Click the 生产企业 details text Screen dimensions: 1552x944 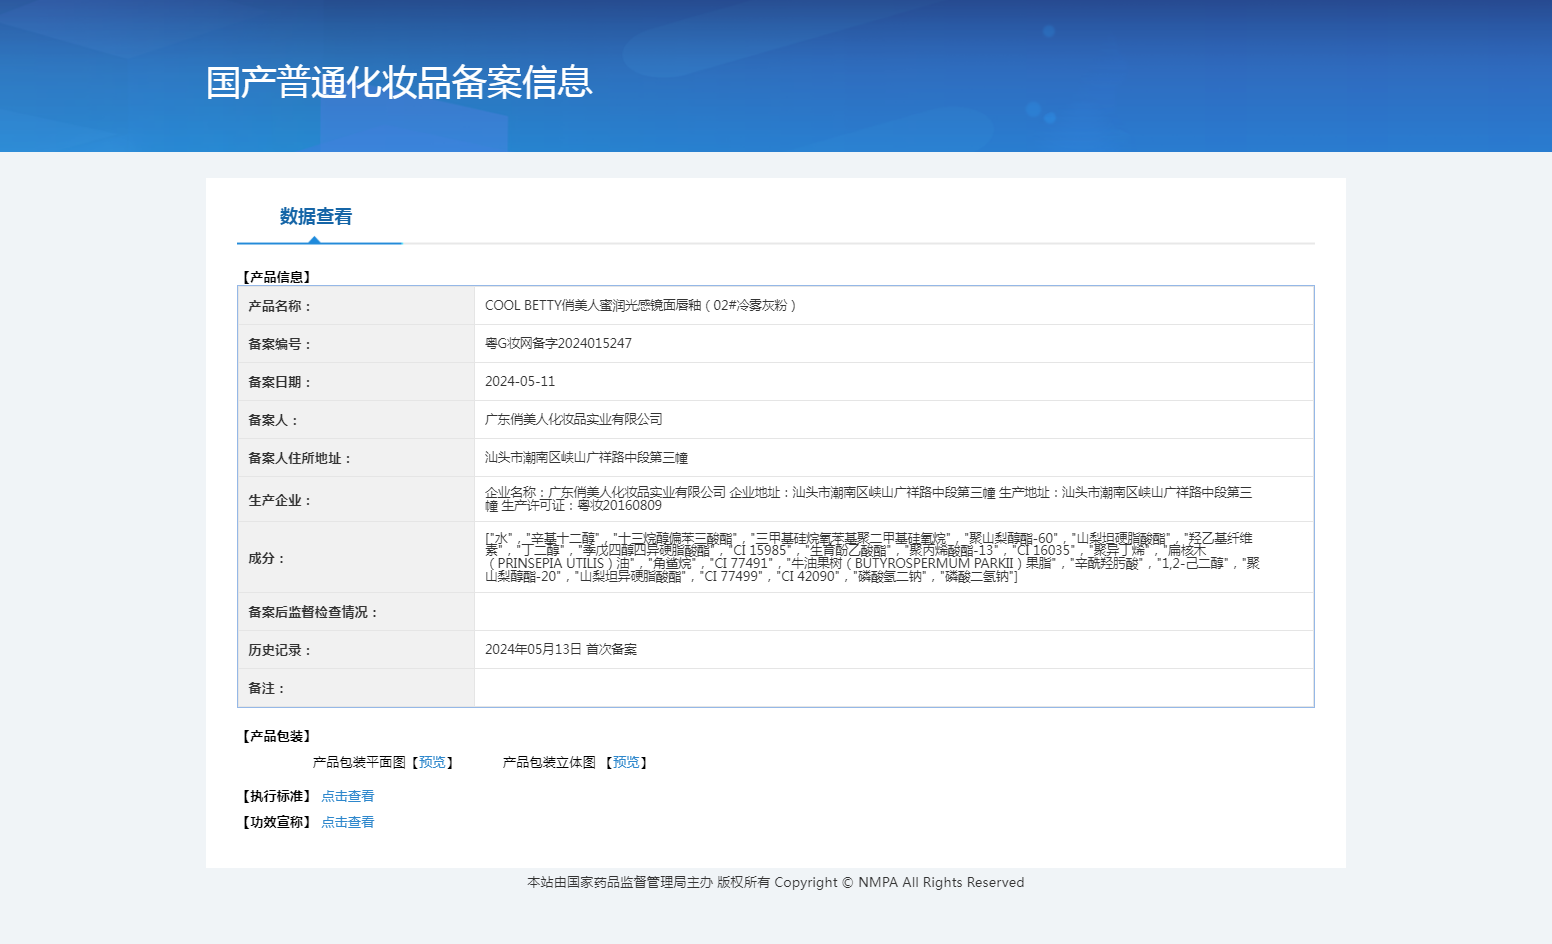tap(868, 499)
